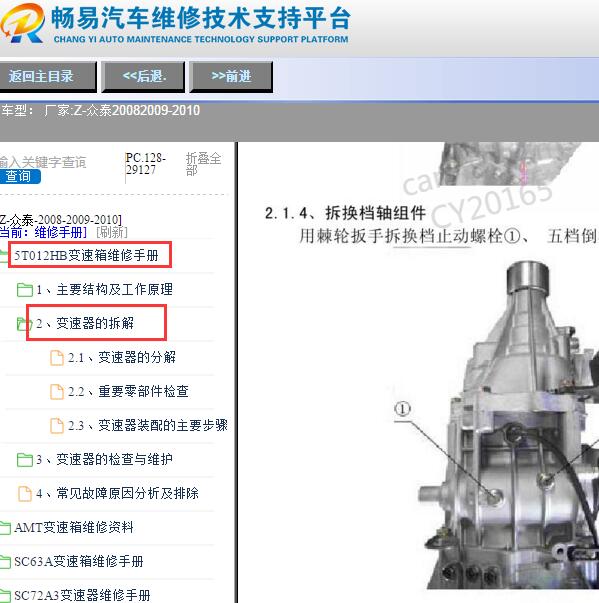Open the 2.1、变速器的分解 page
The image size is (599, 603).
(121, 358)
